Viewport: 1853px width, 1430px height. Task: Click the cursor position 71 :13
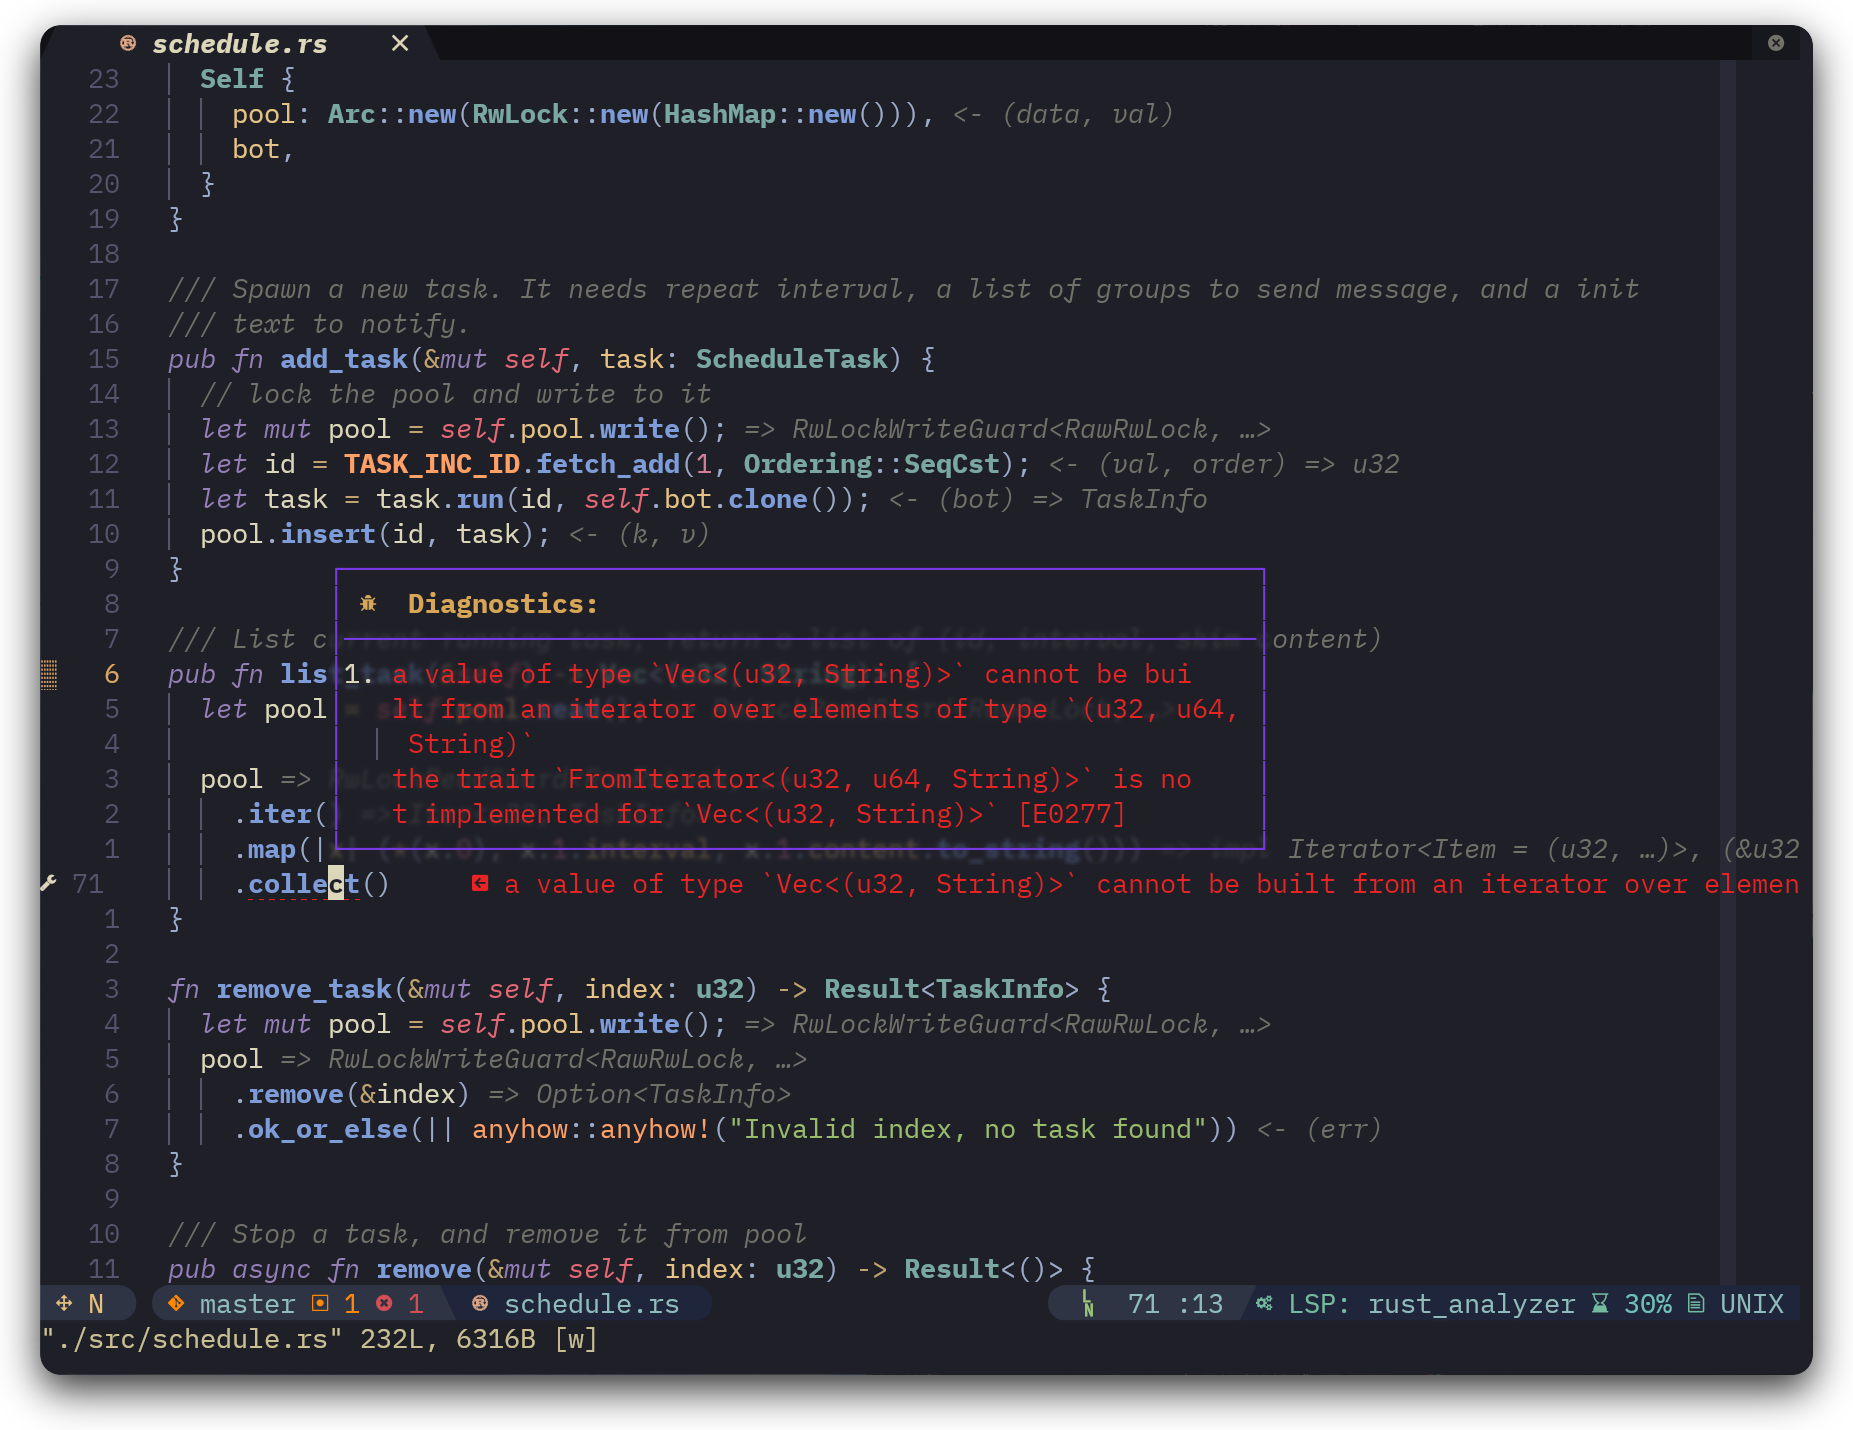click(x=1175, y=1304)
